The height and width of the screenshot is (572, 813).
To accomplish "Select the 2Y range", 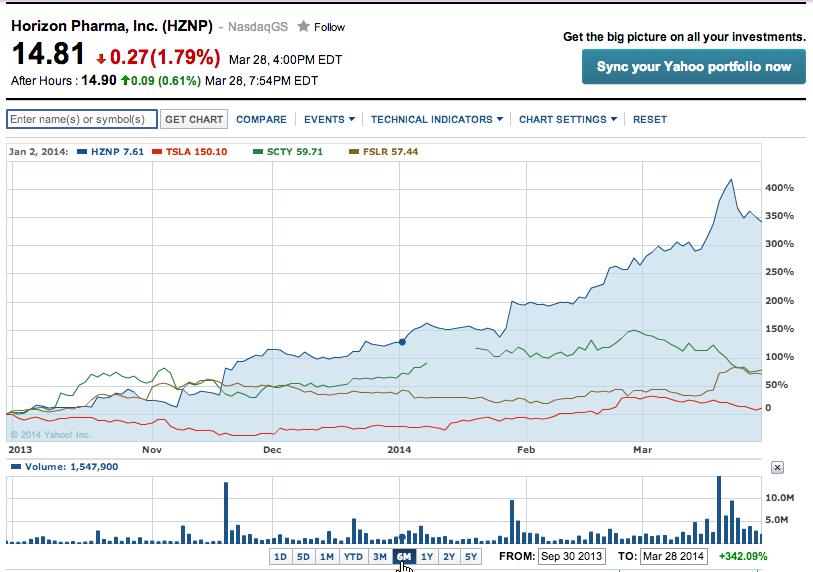I will click(x=449, y=556).
